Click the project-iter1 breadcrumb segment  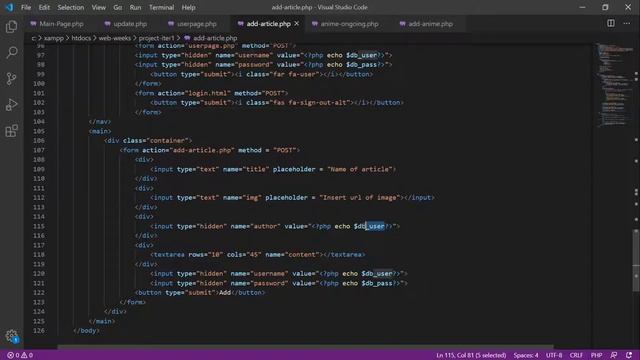pyautogui.click(x=156, y=38)
